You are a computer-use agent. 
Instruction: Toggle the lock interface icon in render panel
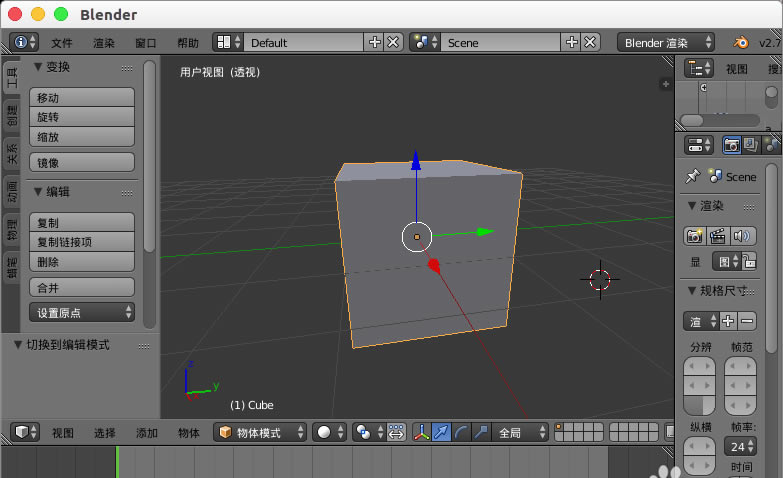(749, 262)
